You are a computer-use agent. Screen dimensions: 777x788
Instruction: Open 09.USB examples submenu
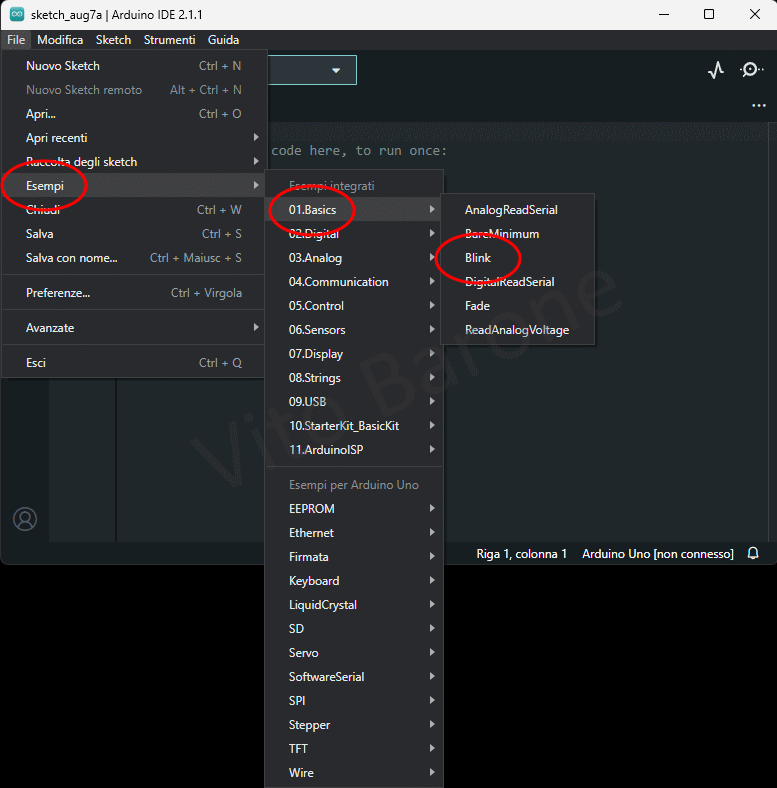pyautogui.click(x=354, y=402)
